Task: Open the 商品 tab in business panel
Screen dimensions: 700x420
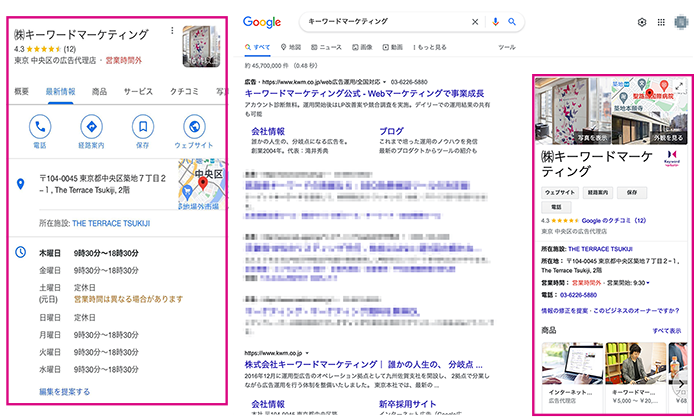Action: 99,91
